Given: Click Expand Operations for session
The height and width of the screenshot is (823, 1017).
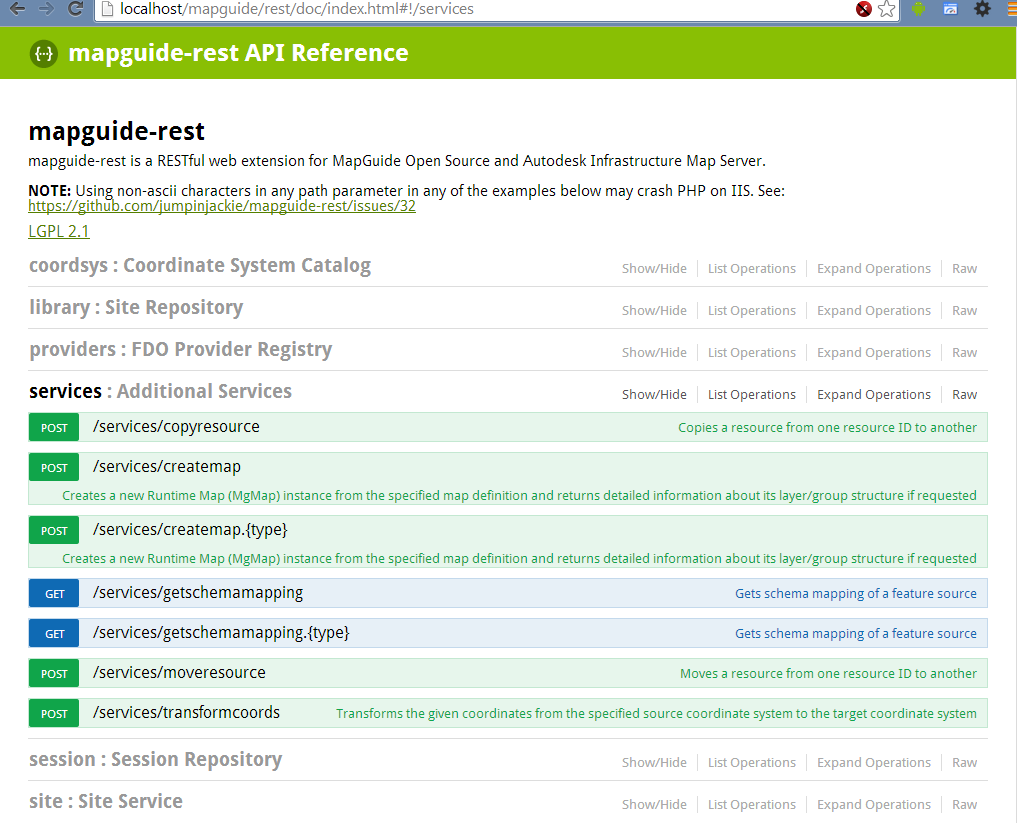Looking at the screenshot, I should click(874, 763).
